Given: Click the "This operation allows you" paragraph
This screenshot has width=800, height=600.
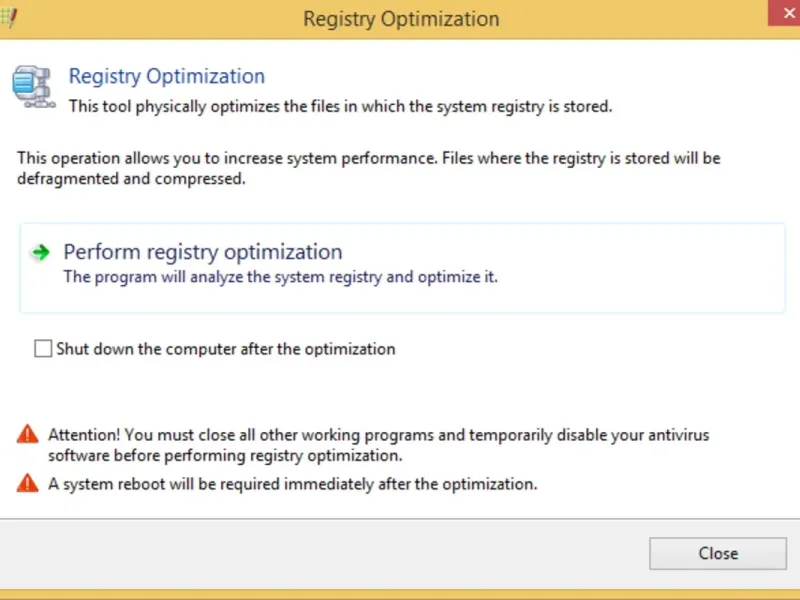Looking at the screenshot, I should [368, 169].
